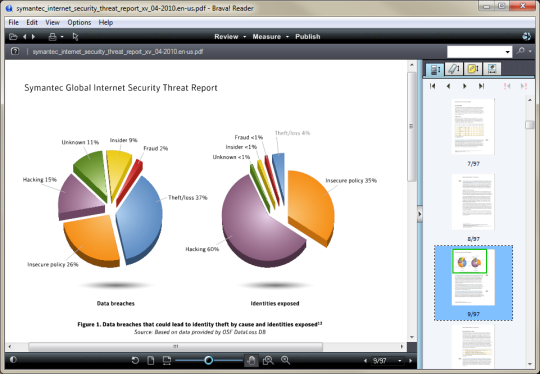Click the fit page icon
Screen dimensions: 540x374
point(150,360)
